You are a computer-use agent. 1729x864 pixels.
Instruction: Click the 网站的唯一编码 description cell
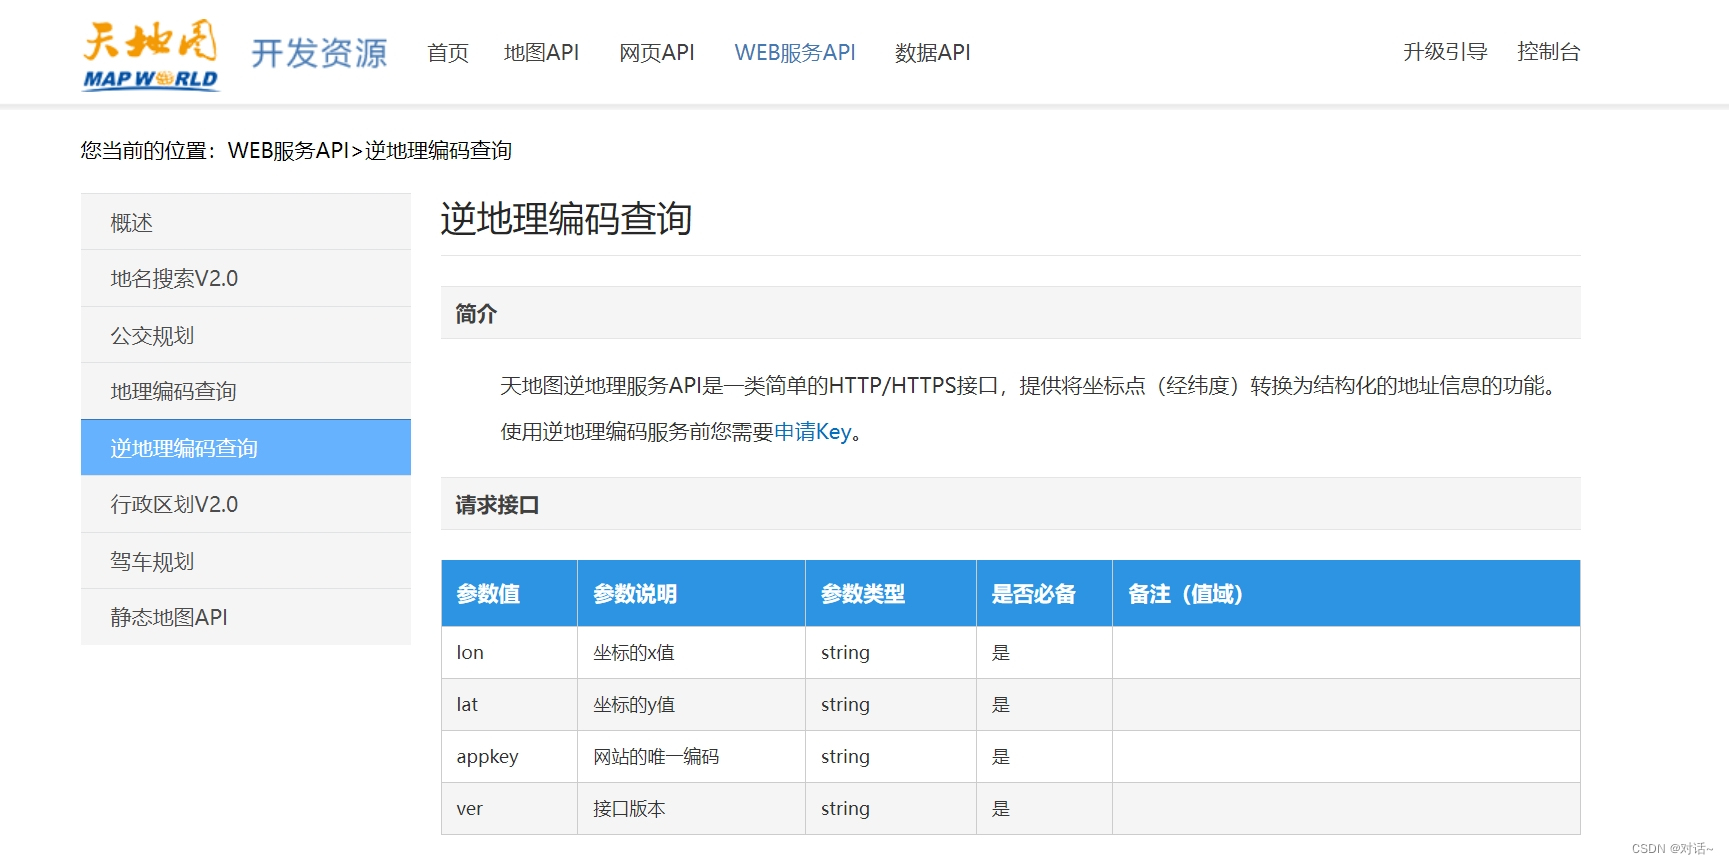pos(691,756)
